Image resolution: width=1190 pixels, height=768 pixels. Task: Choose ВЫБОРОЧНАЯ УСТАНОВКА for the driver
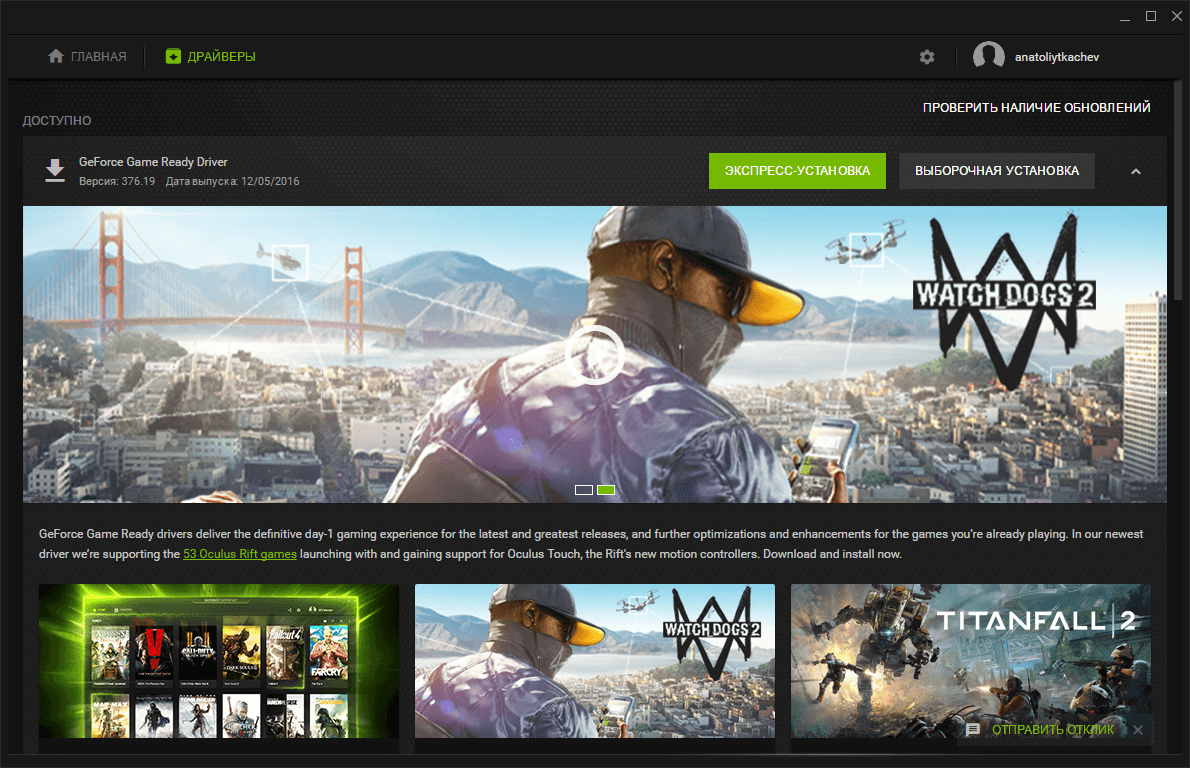coord(996,171)
